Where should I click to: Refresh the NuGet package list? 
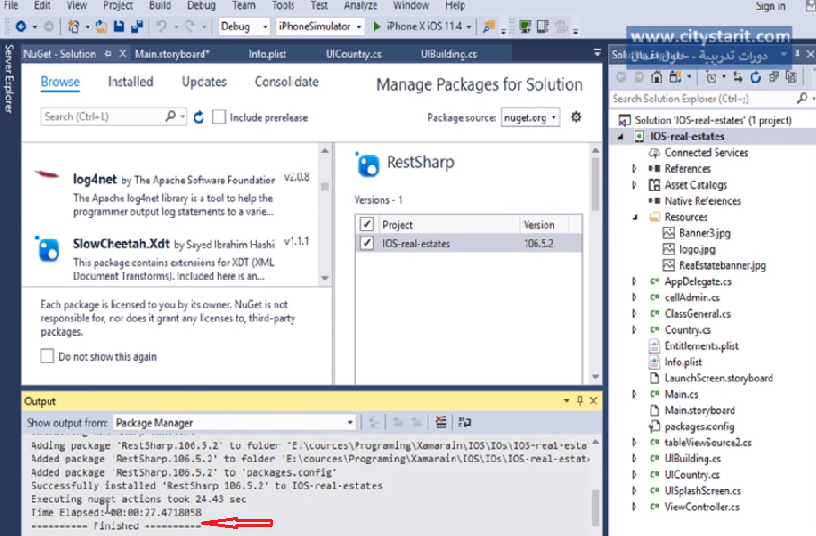[x=198, y=117]
